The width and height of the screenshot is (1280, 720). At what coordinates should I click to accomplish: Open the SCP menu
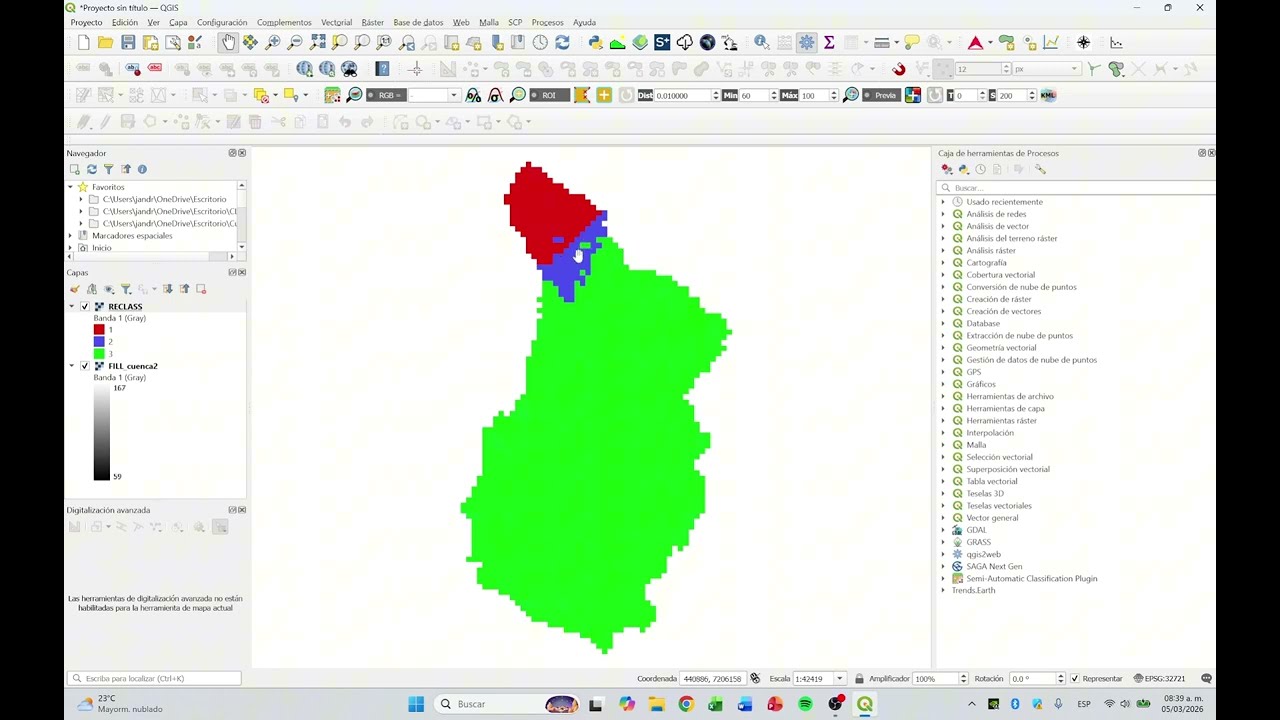click(515, 22)
